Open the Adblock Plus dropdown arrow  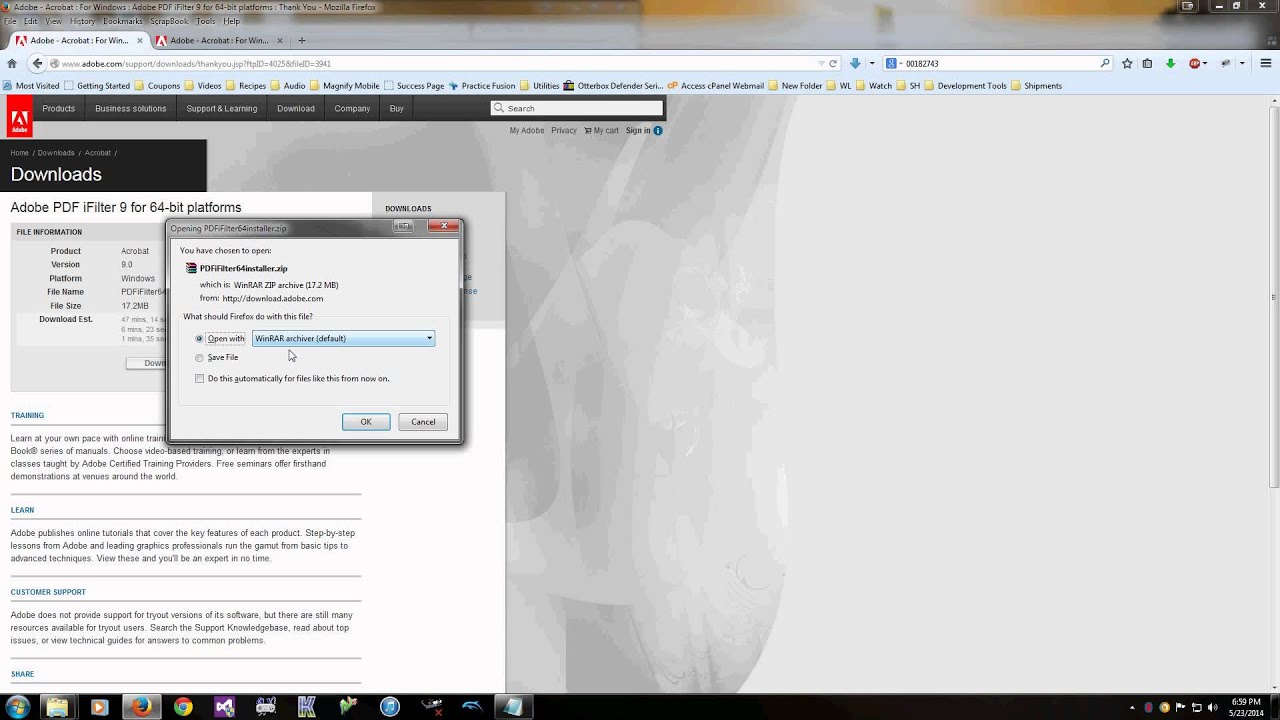(1205, 63)
